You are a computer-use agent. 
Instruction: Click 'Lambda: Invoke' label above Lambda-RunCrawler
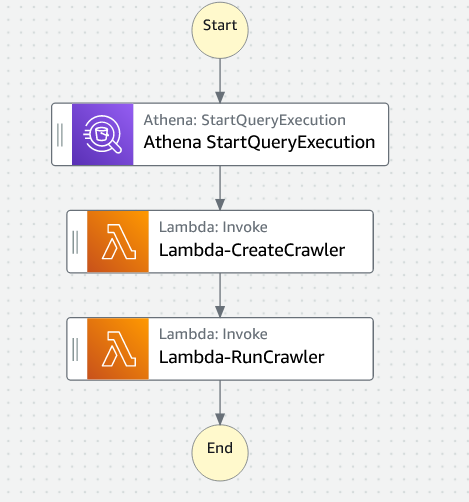click(213, 334)
